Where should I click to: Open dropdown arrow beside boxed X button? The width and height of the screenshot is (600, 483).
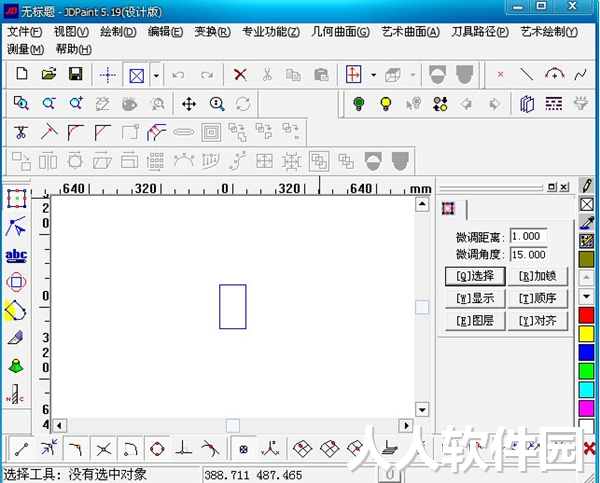[156, 75]
